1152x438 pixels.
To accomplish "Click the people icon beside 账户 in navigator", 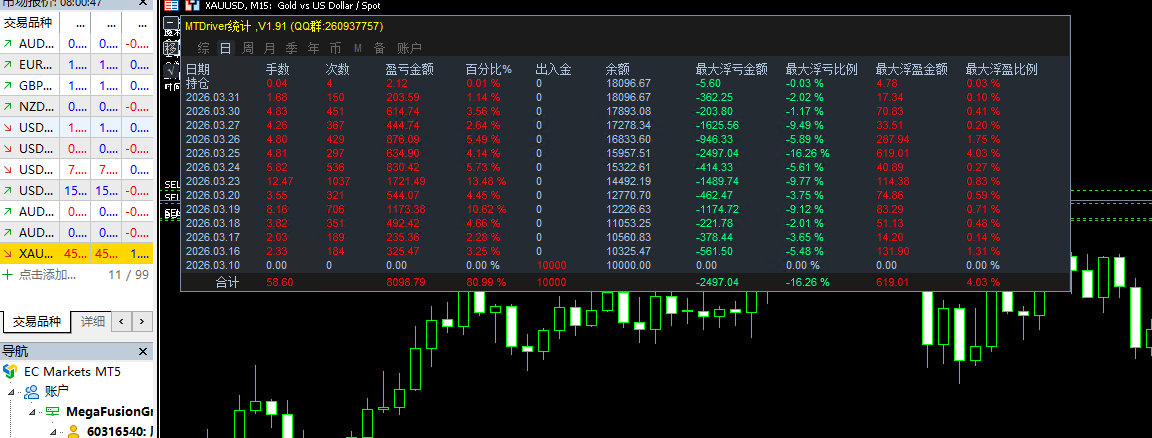I will pos(32,391).
